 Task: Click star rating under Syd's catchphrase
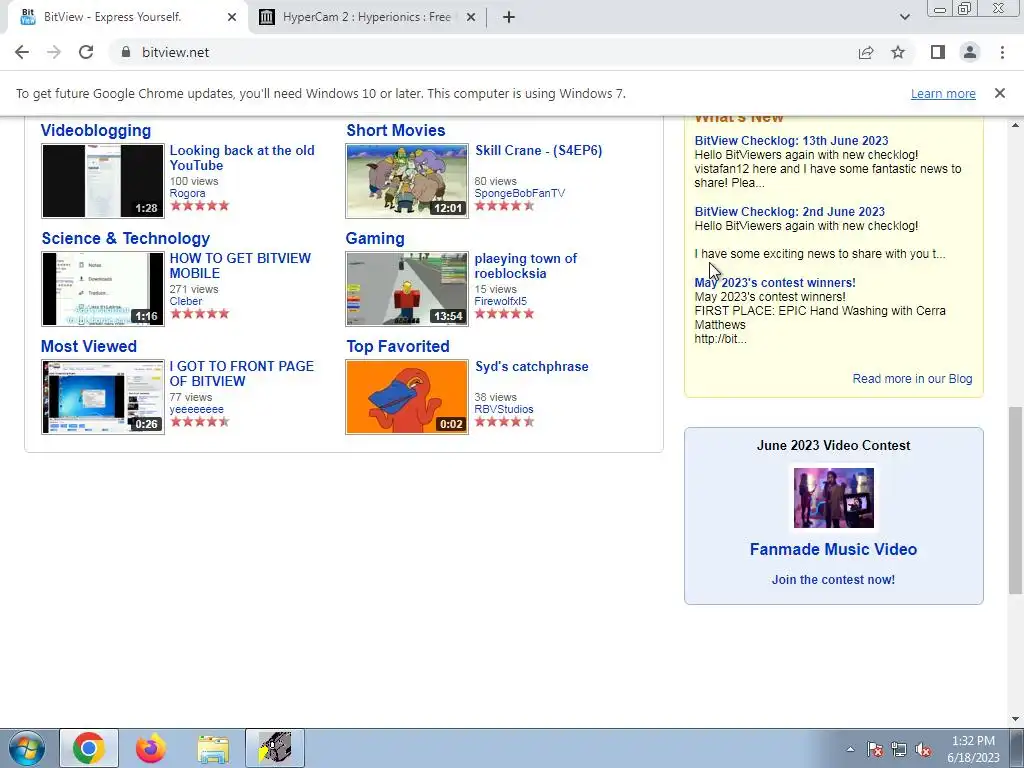coord(505,422)
